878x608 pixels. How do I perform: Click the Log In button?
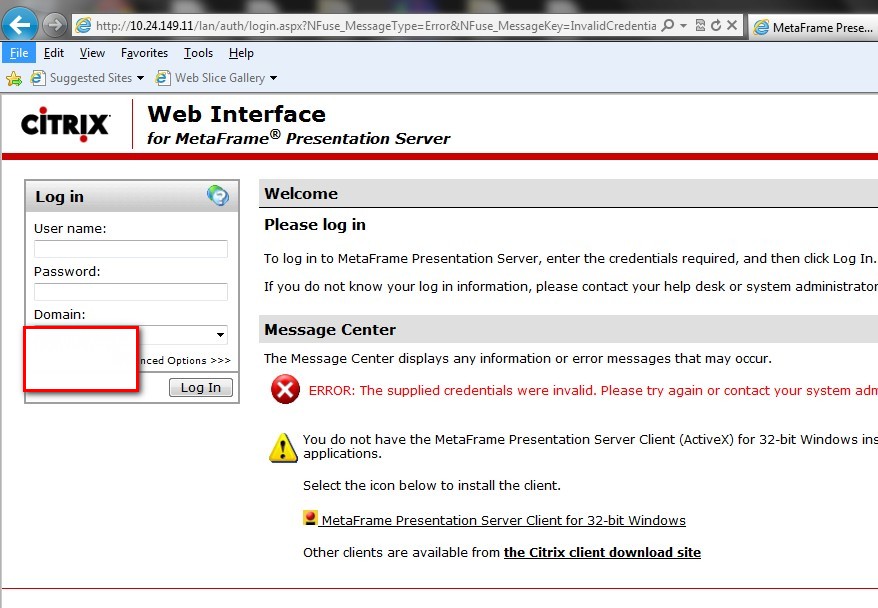pyautogui.click(x=200, y=387)
